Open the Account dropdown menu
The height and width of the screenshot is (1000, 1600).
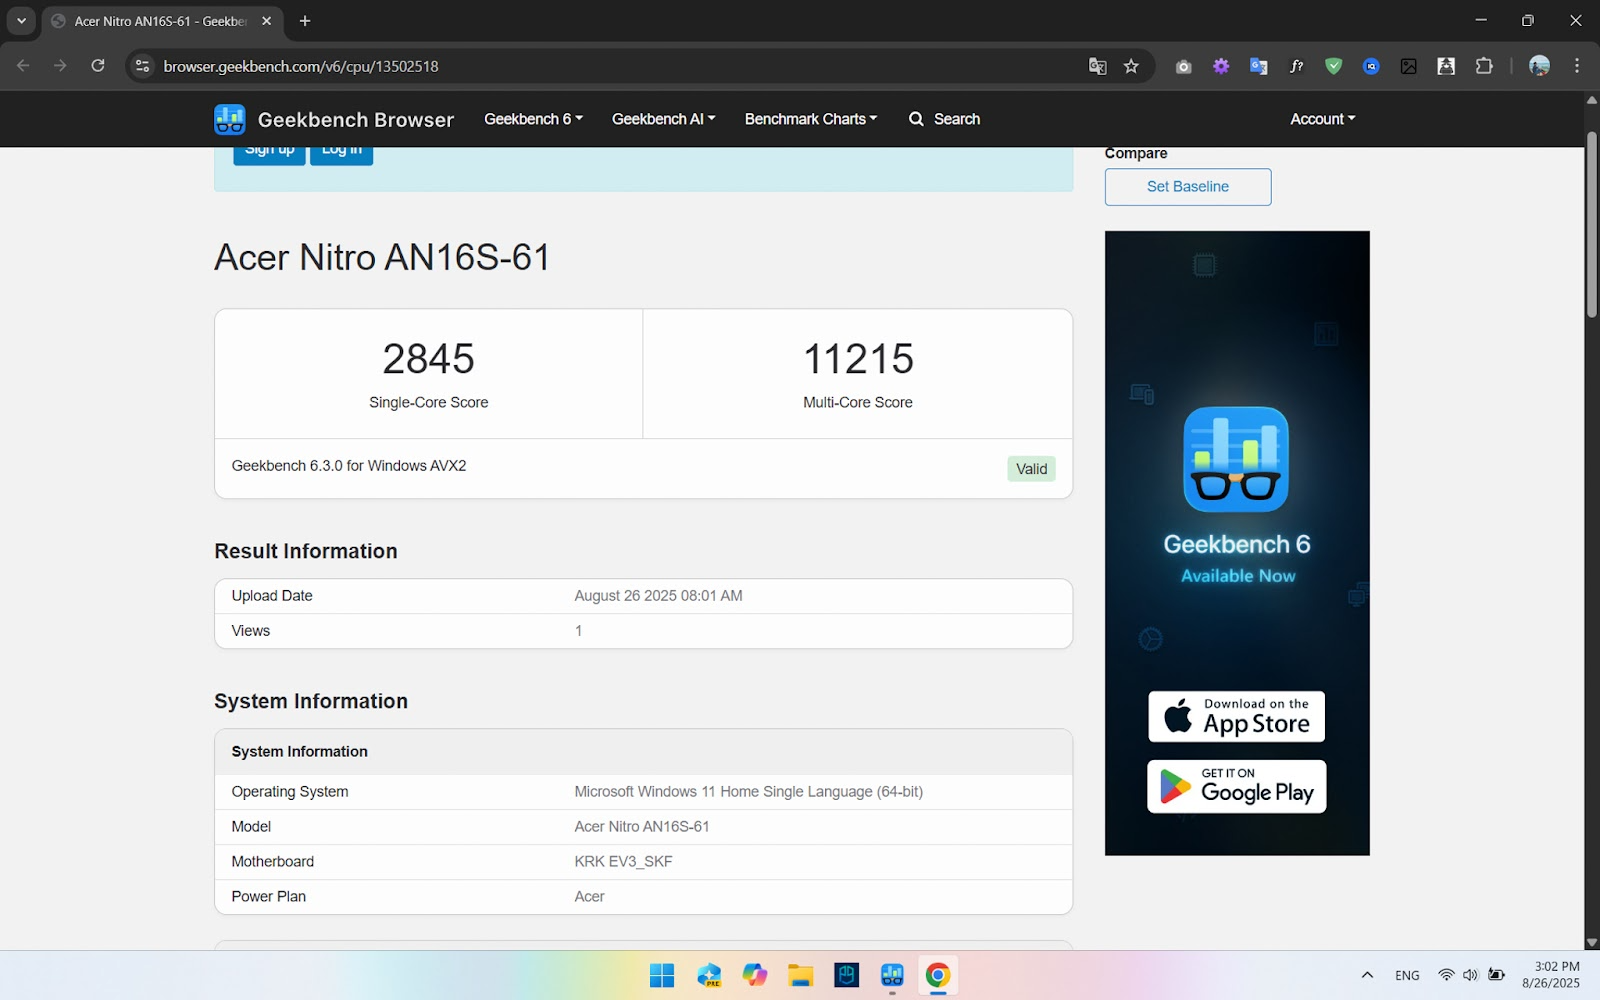pyautogui.click(x=1322, y=119)
